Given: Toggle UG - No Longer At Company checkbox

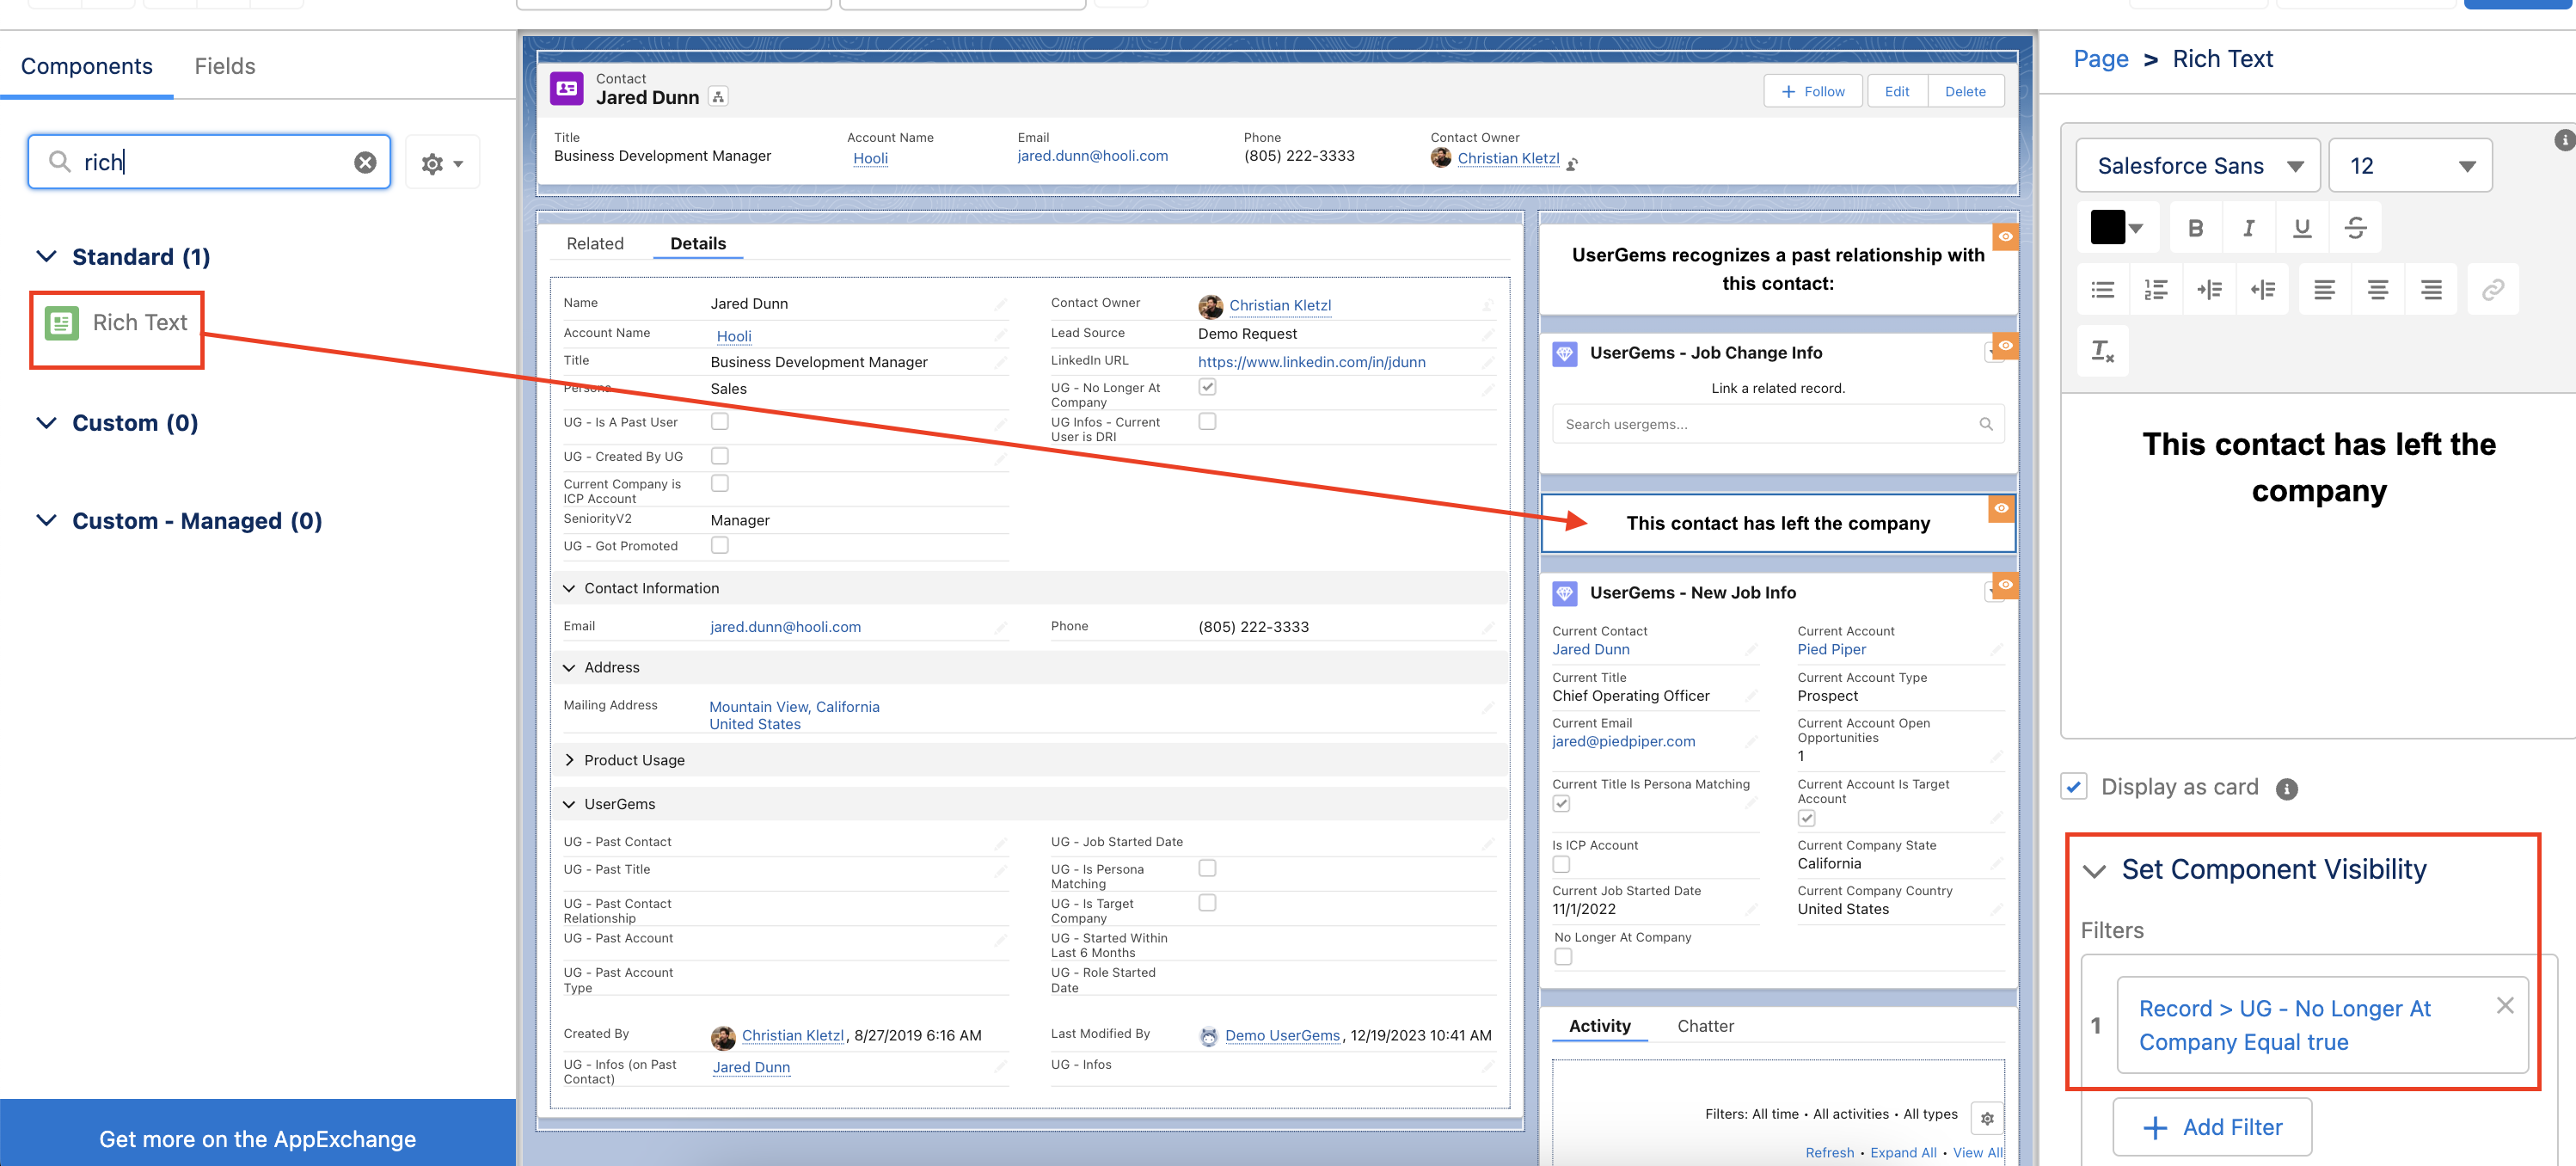Looking at the screenshot, I should tap(1207, 387).
